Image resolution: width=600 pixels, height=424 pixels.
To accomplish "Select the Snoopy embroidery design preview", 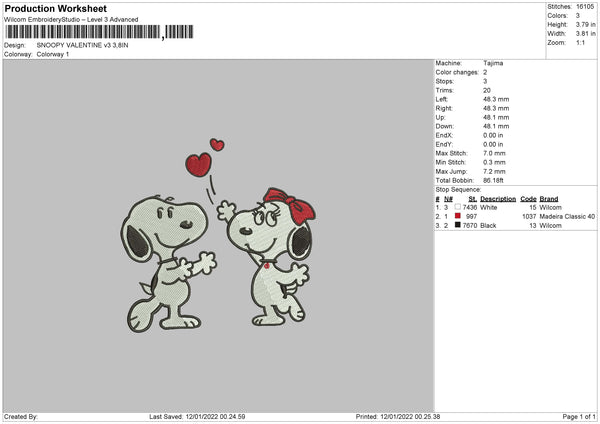I will (218, 235).
